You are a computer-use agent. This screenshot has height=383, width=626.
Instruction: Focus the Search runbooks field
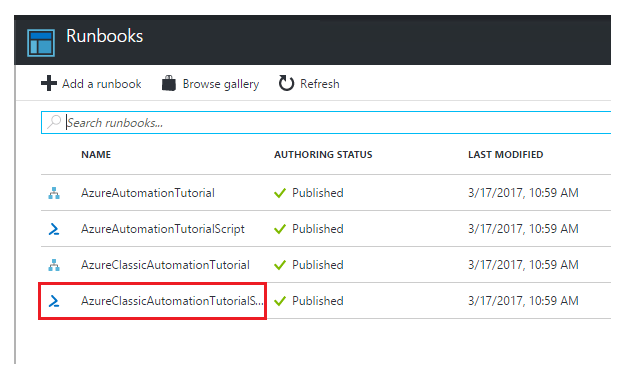(x=326, y=122)
